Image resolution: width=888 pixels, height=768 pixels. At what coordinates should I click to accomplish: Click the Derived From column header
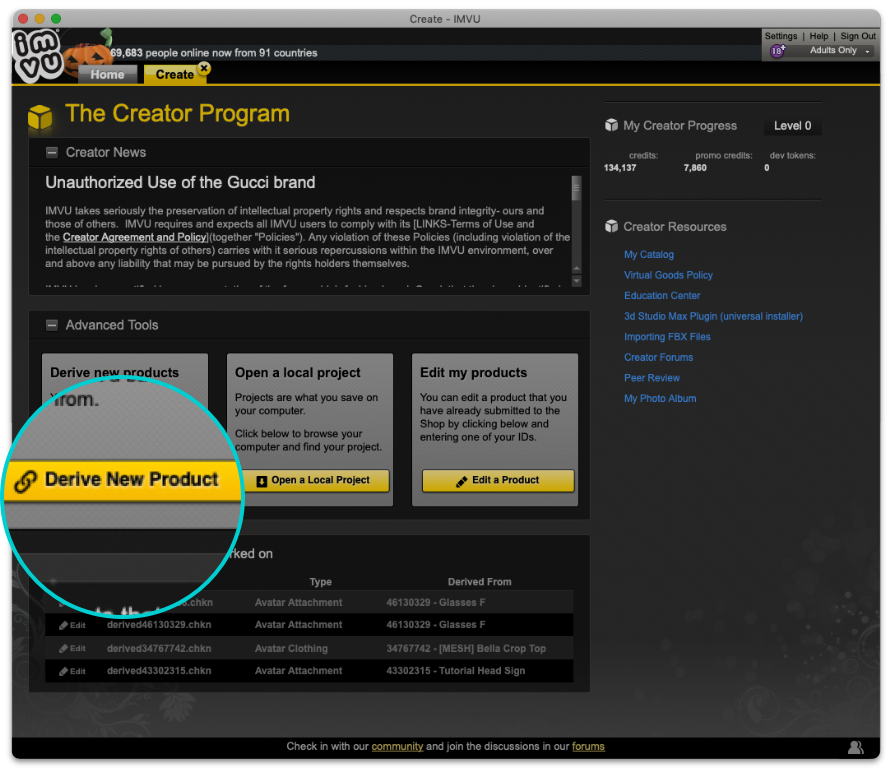point(479,582)
